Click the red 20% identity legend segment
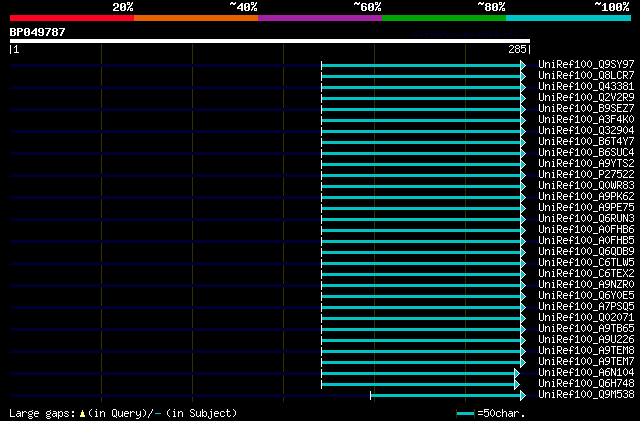The image size is (640, 421). pos(72,18)
